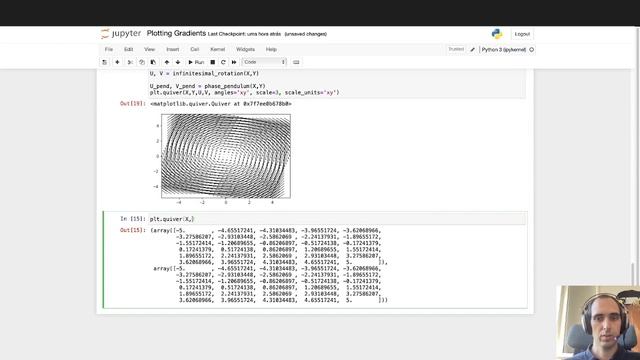Click the presenter webcam video overlay
Screen dimensions: 640x360
[598, 322]
